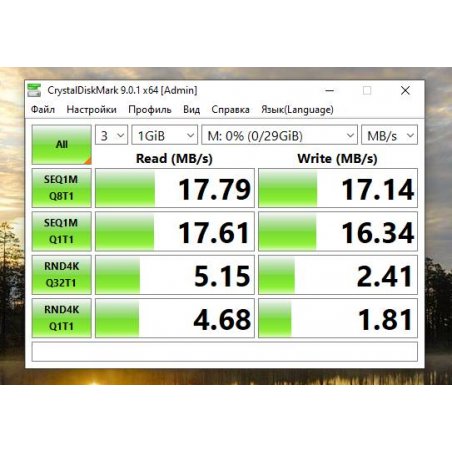Open the Вид menu
452x452 pixels.
click(191, 110)
